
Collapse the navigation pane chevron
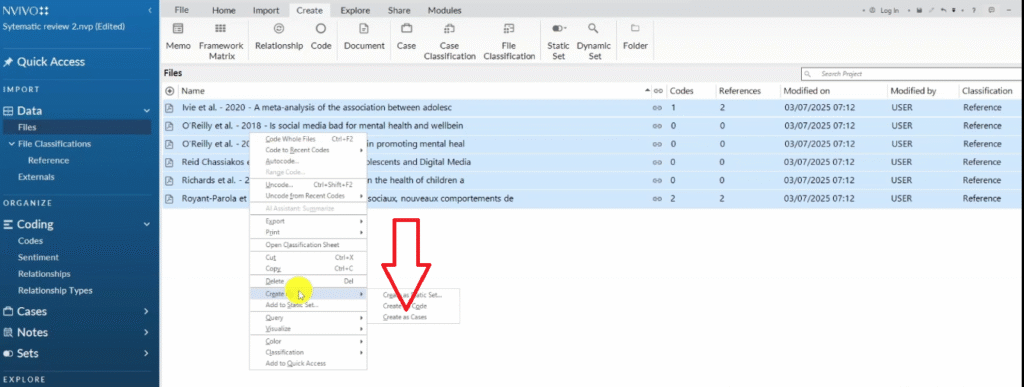150,11
